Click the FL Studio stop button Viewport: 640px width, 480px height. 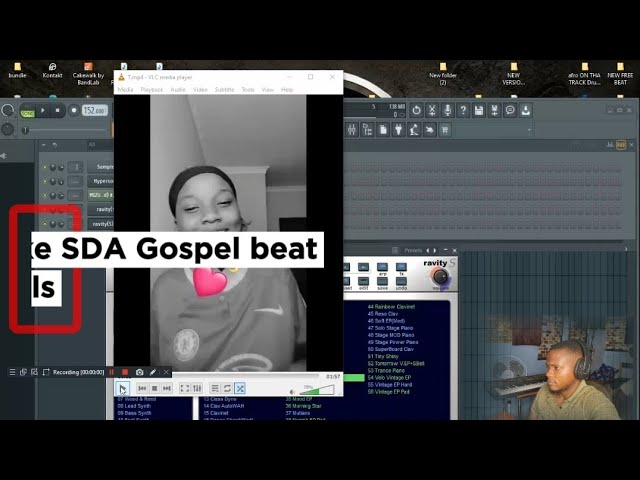[58, 110]
